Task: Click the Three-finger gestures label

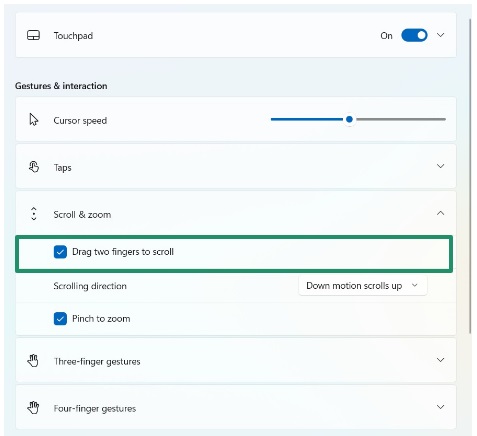Action: (97, 362)
